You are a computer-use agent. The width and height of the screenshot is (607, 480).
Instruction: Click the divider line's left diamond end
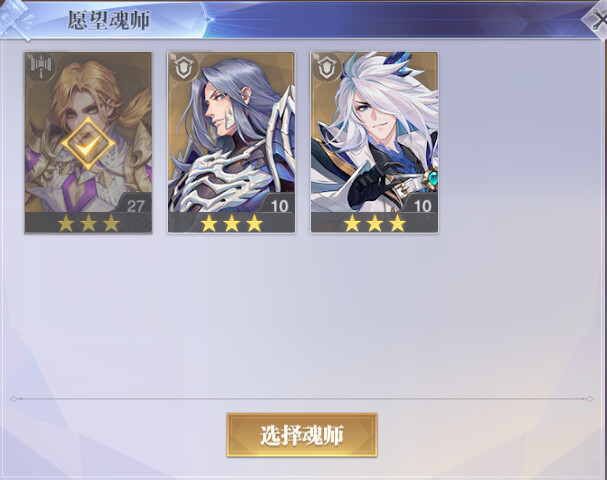pyautogui.click(x=14, y=399)
